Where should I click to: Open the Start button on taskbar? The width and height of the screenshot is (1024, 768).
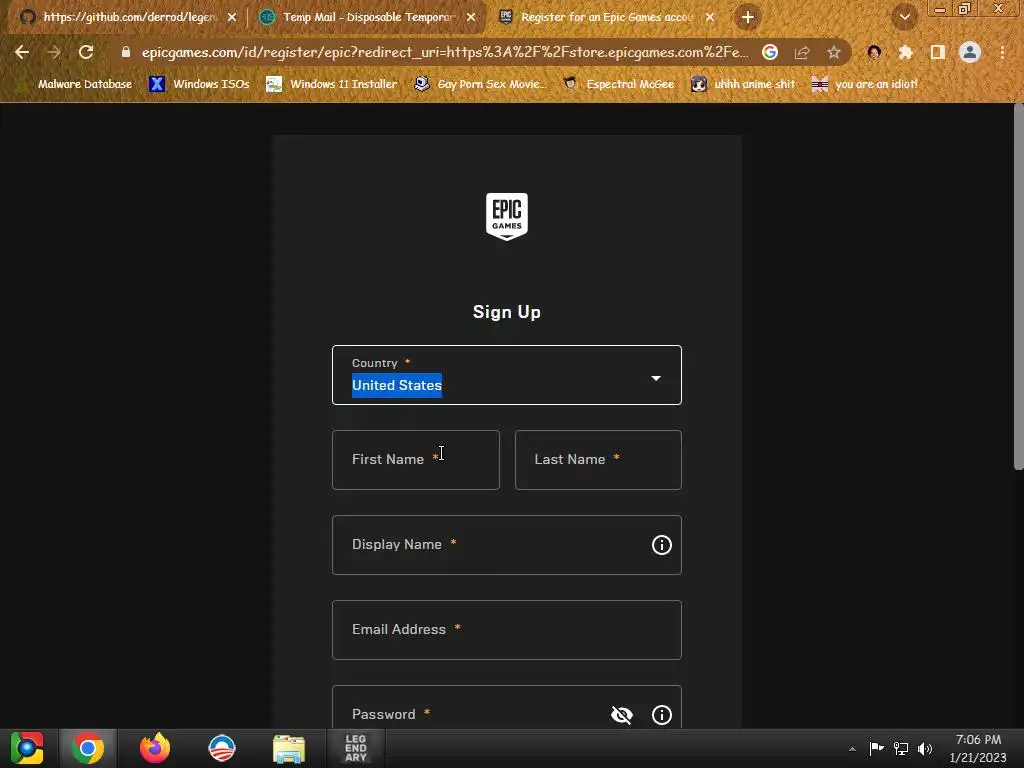coord(27,748)
